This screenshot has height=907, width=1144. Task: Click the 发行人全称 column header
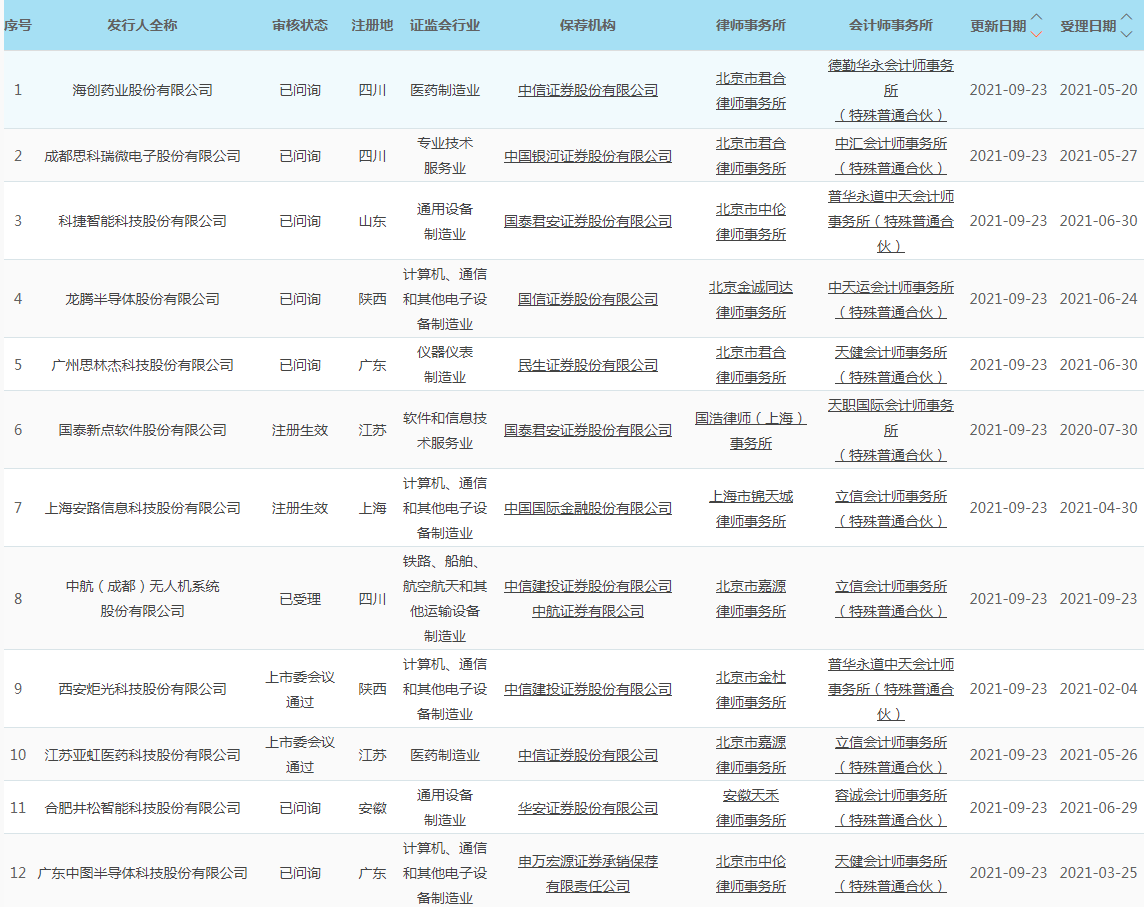(142, 25)
